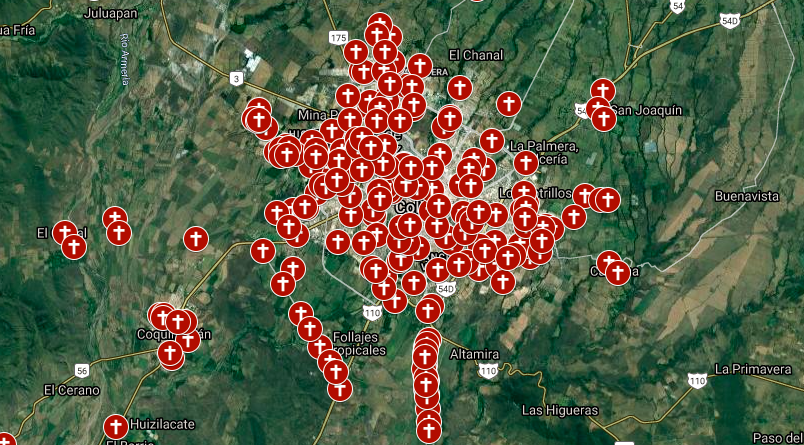This screenshot has width=804, height=445.
Task: Click the cross marker beside the Huizilacate label
Action: pos(116,427)
